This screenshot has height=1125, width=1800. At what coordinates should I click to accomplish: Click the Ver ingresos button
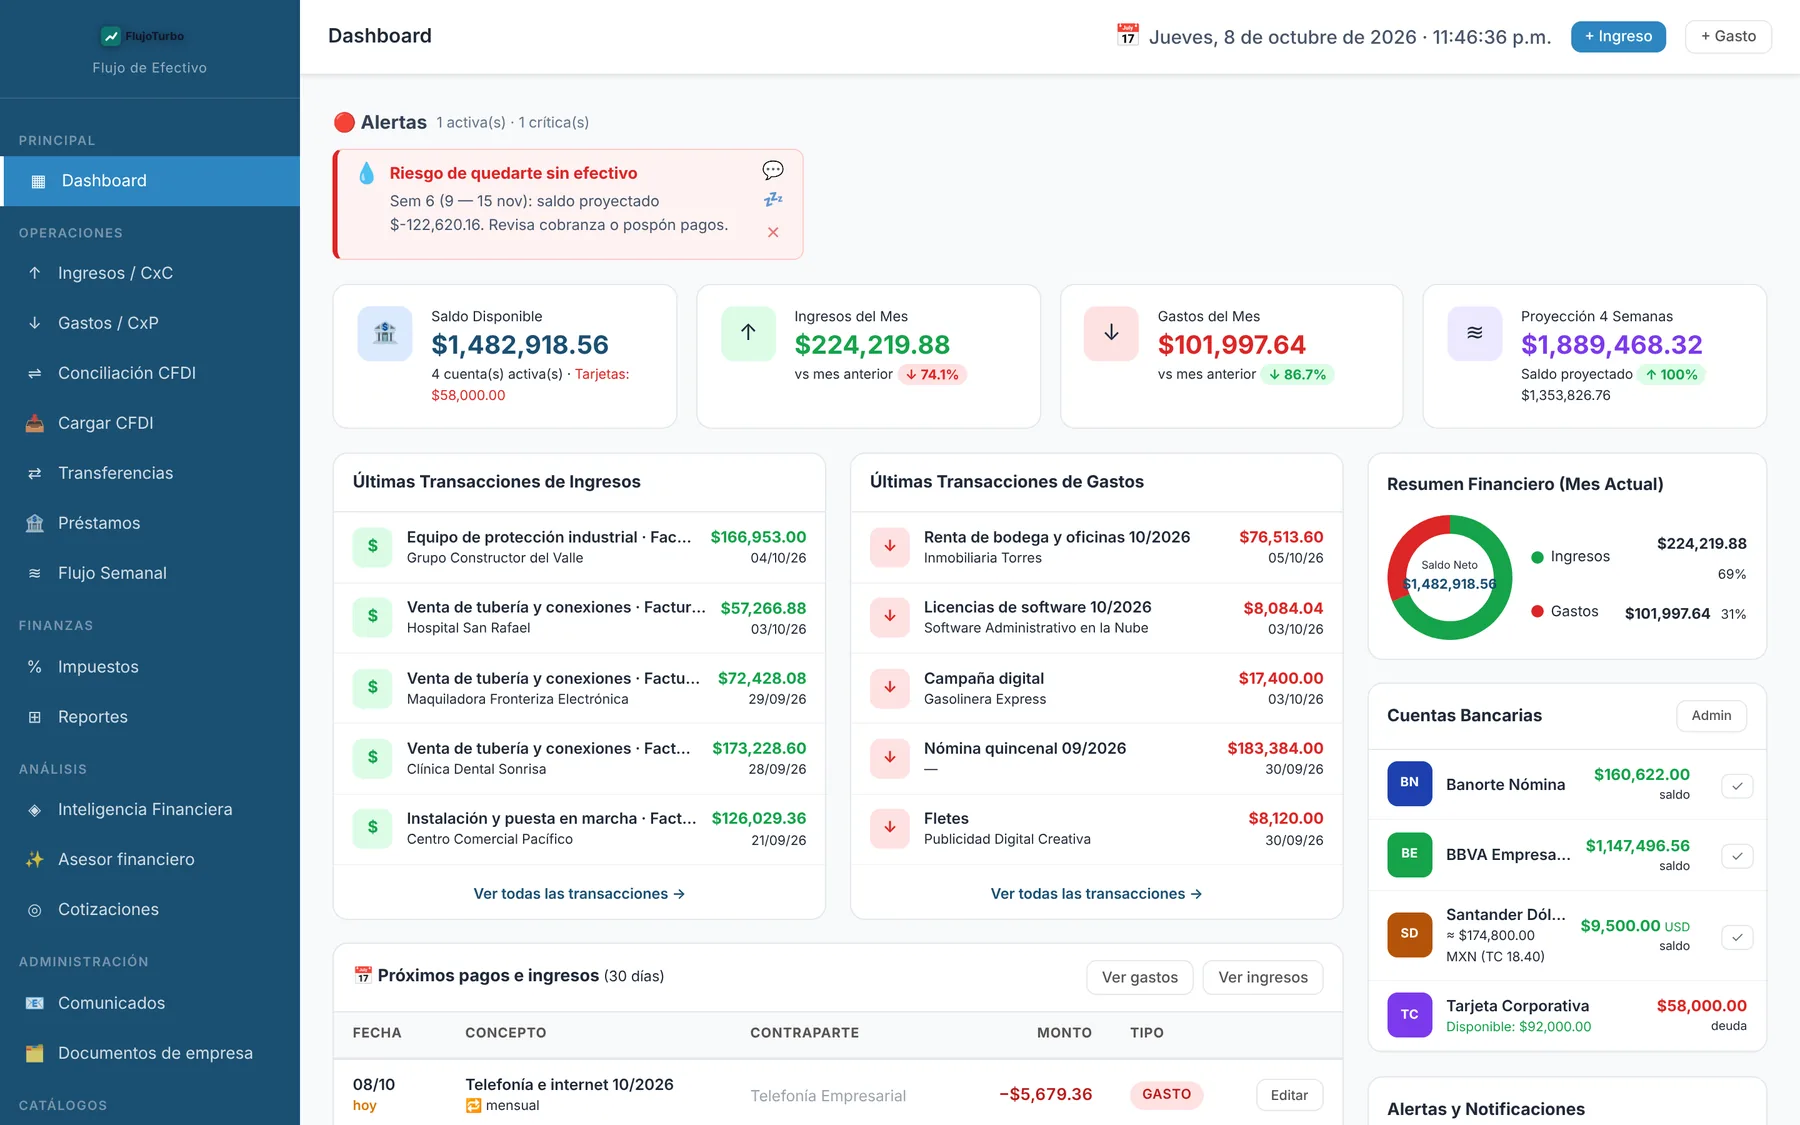1263,977
